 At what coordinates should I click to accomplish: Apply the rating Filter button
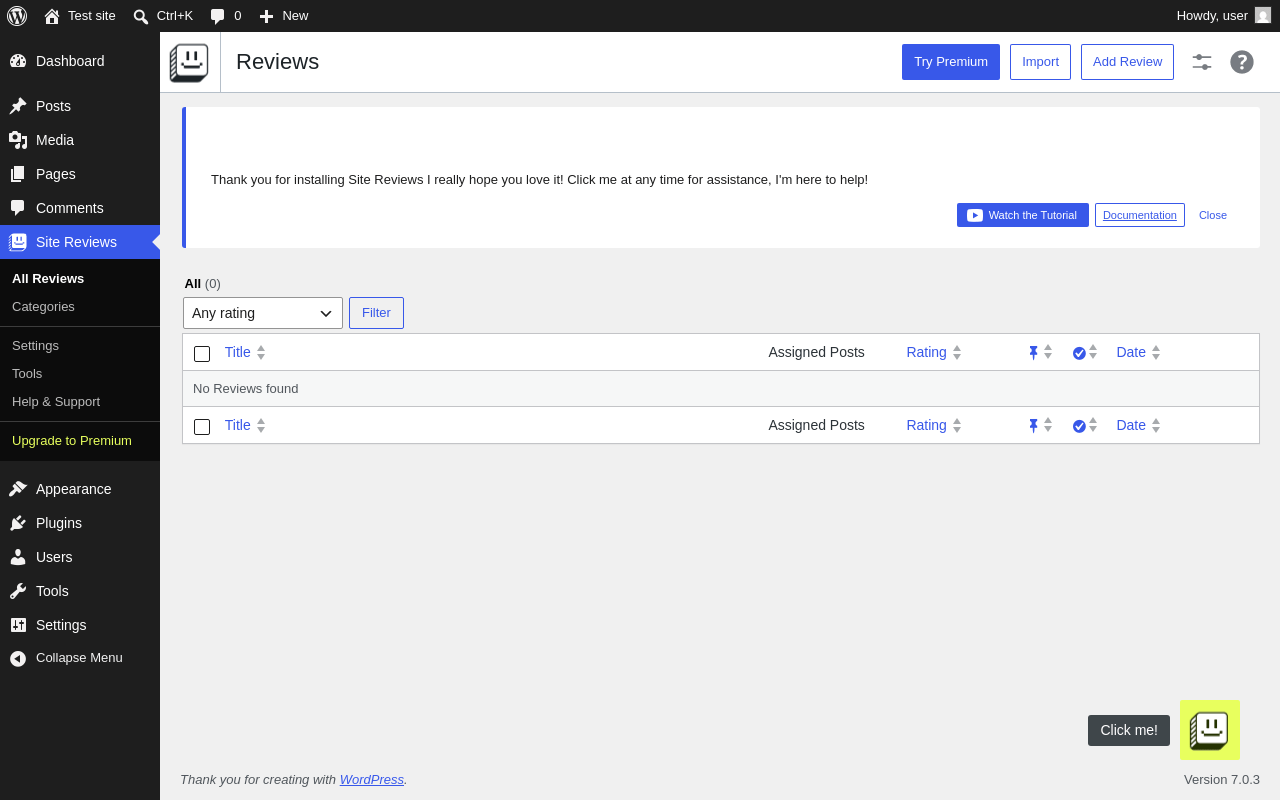coord(376,313)
